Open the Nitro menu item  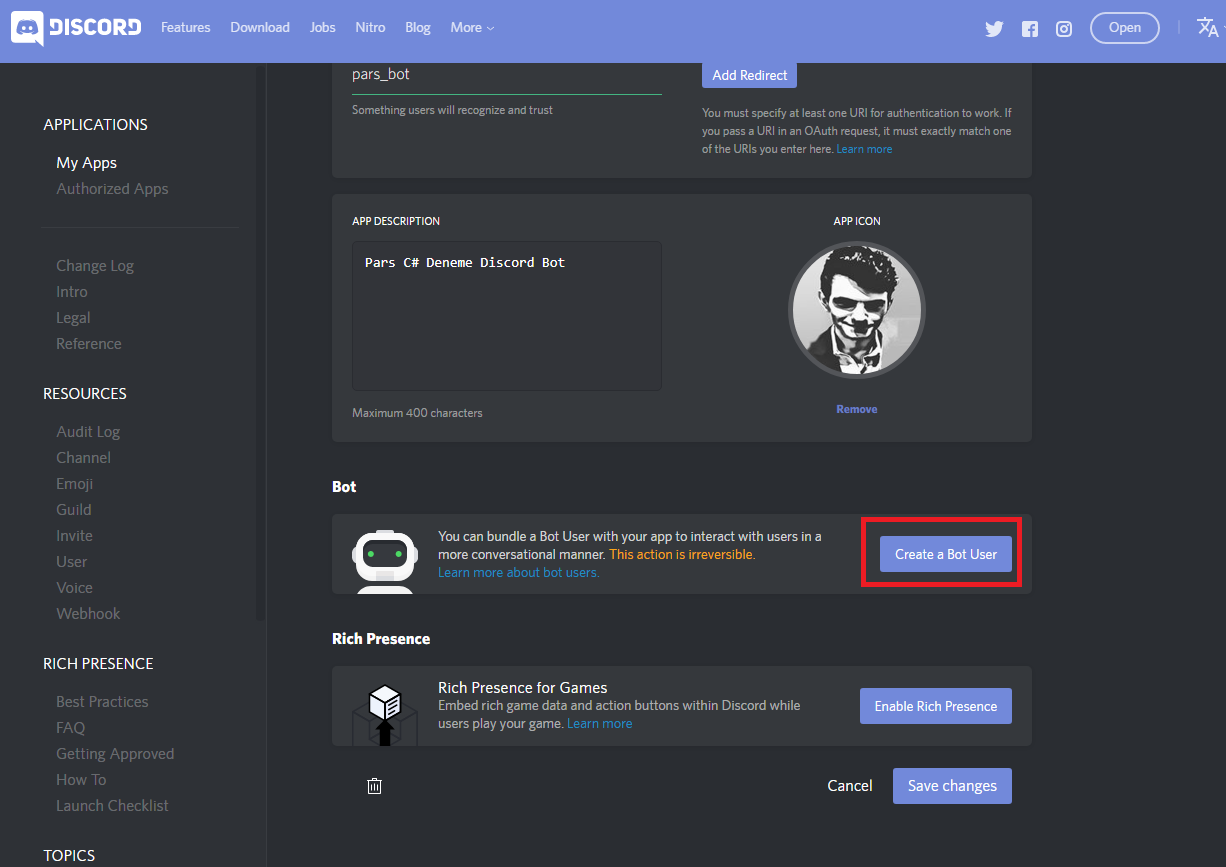(370, 28)
